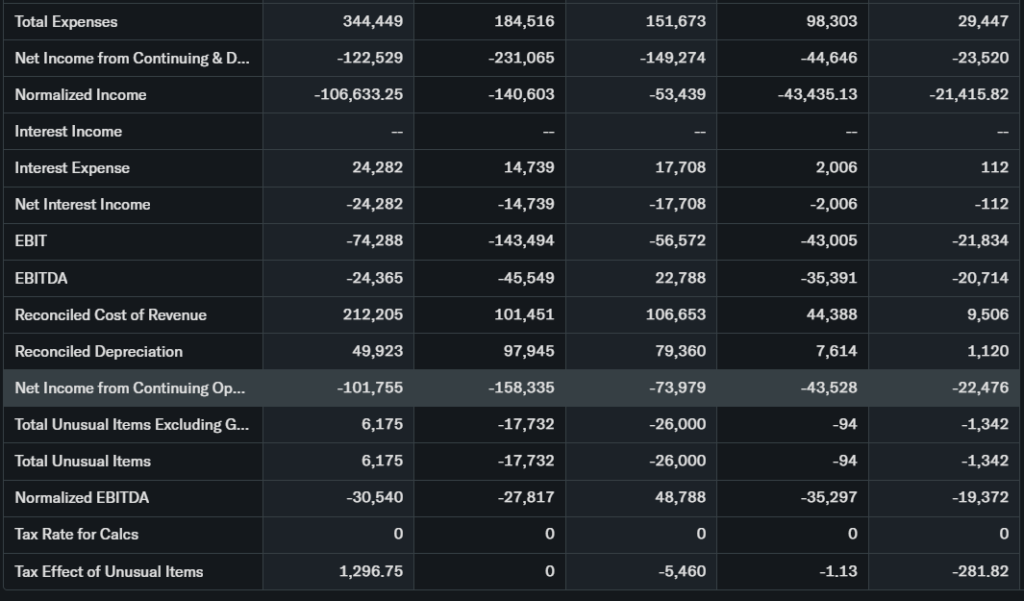Select the 22,788 EBITDA cell
Viewport: 1024px width, 601px height.
pos(680,278)
